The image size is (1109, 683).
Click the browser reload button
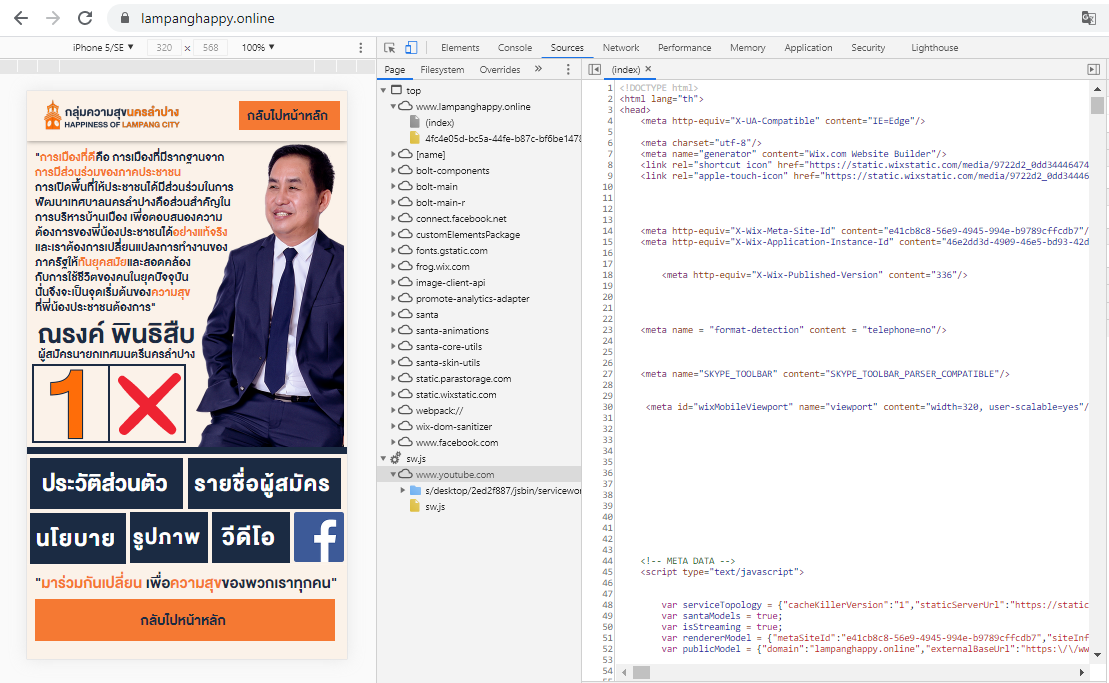click(x=85, y=18)
